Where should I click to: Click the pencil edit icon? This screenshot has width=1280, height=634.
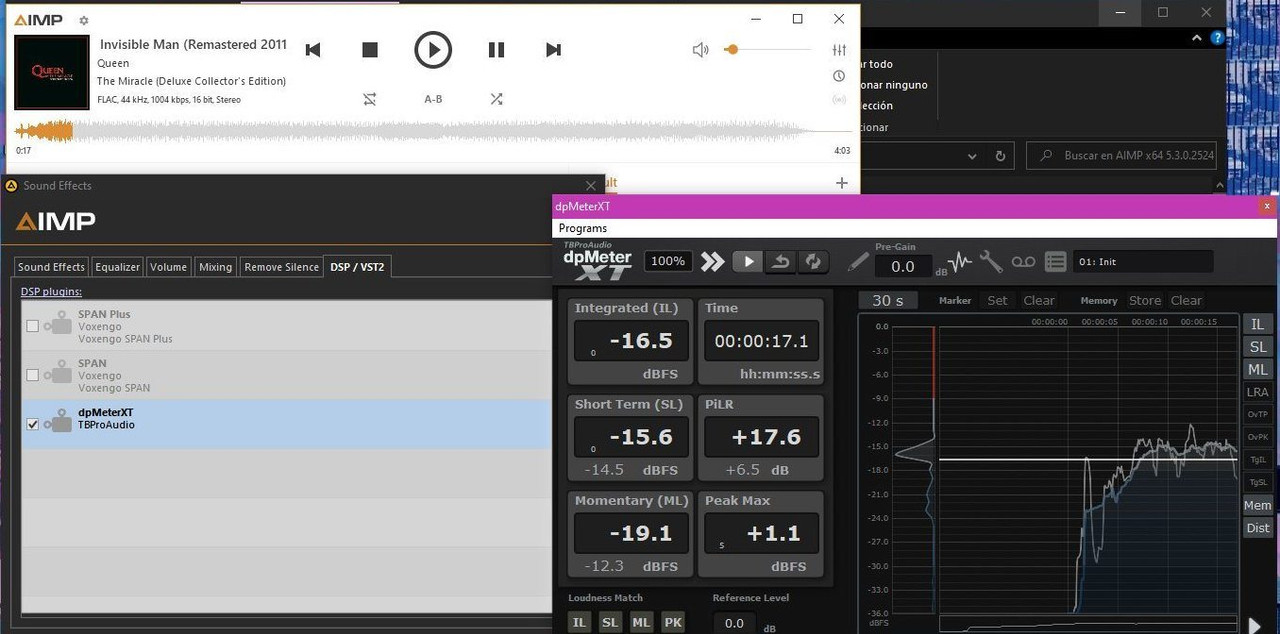[858, 262]
